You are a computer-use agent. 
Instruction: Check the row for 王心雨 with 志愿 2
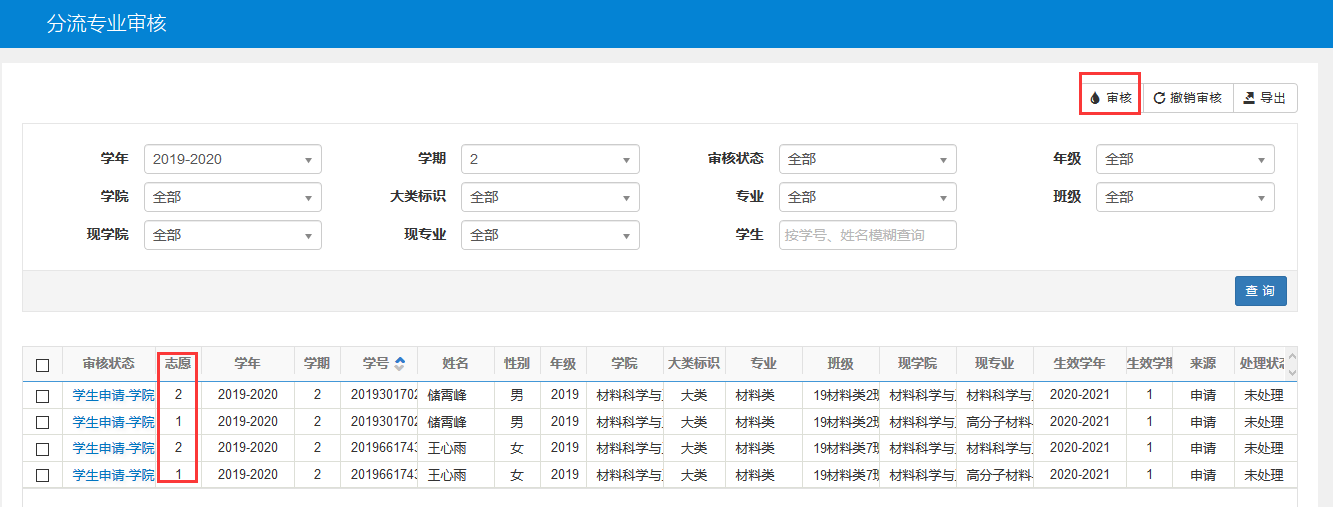(42, 449)
